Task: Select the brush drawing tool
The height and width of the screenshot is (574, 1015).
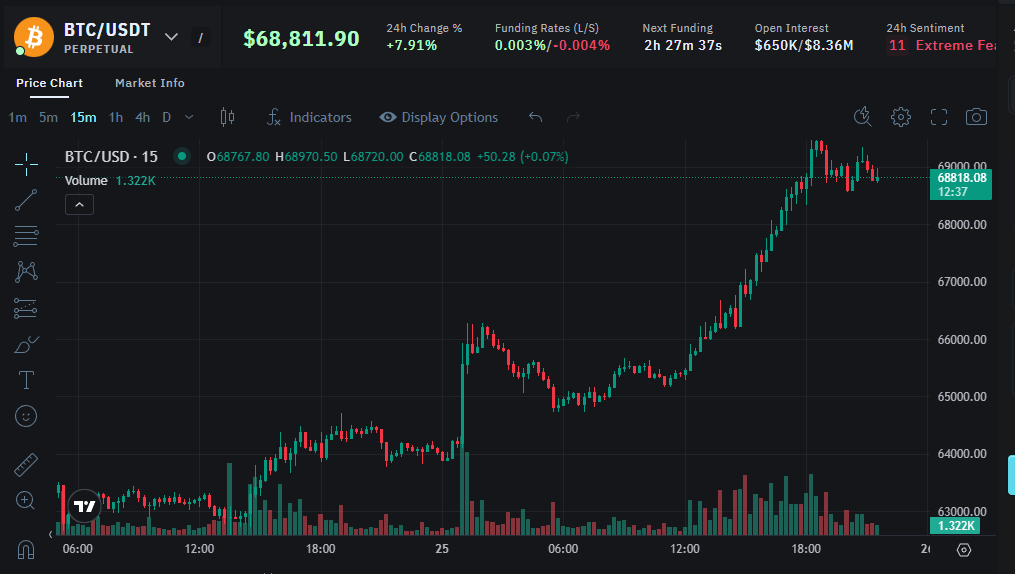Action: (x=26, y=344)
